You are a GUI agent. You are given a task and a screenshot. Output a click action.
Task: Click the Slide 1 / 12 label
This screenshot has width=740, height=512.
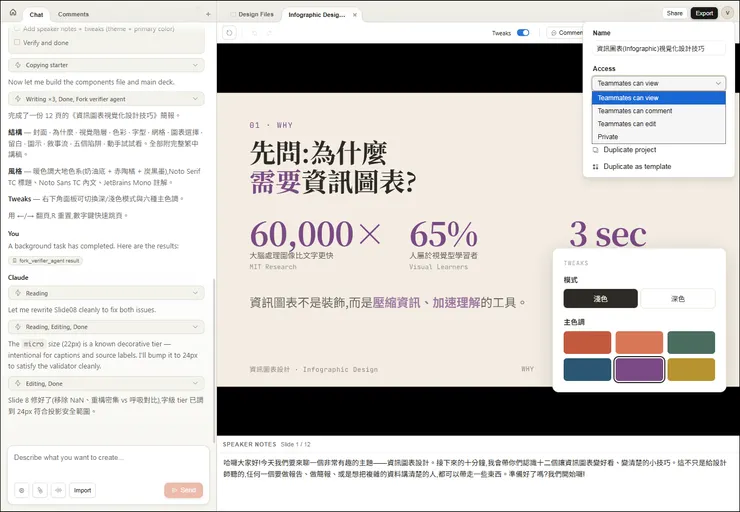coord(295,445)
